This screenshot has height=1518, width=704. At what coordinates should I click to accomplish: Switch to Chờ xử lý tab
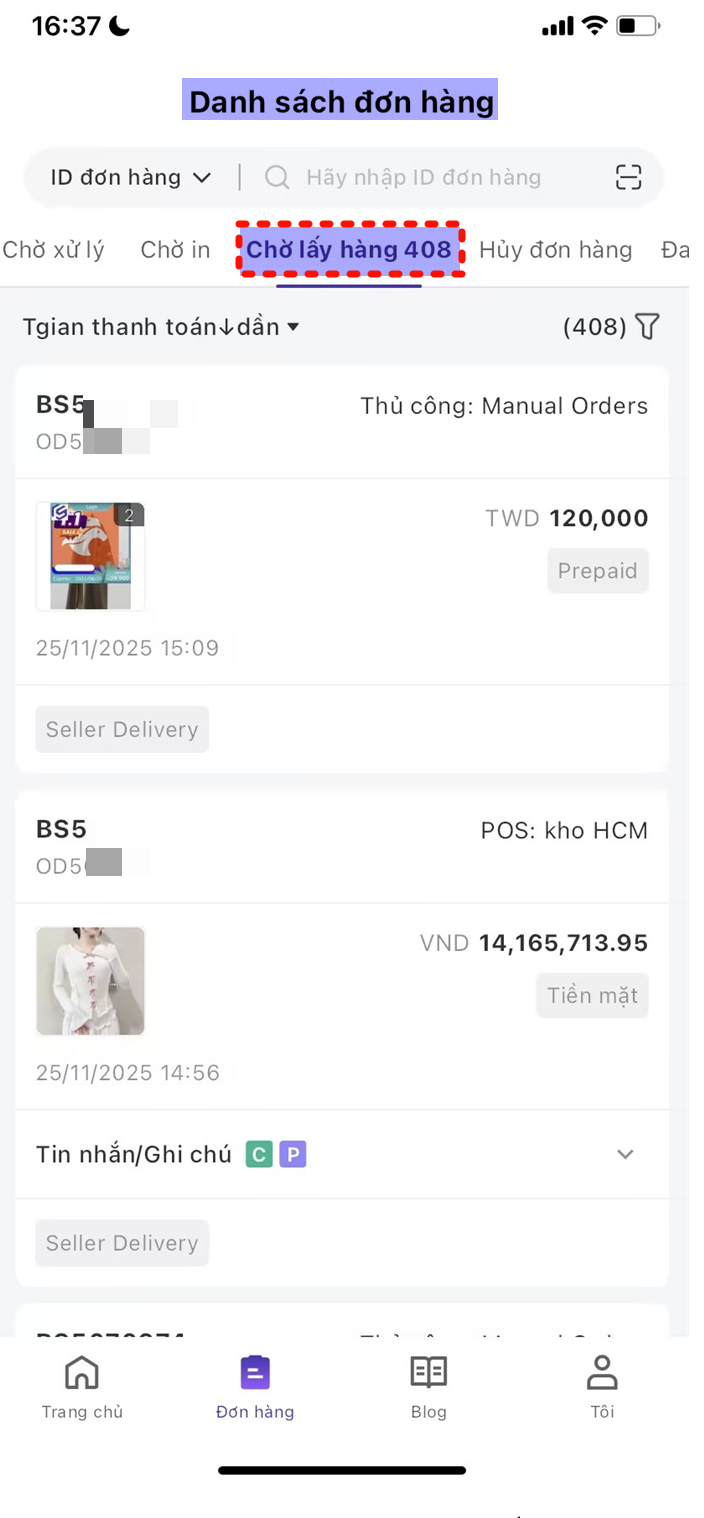[53, 250]
